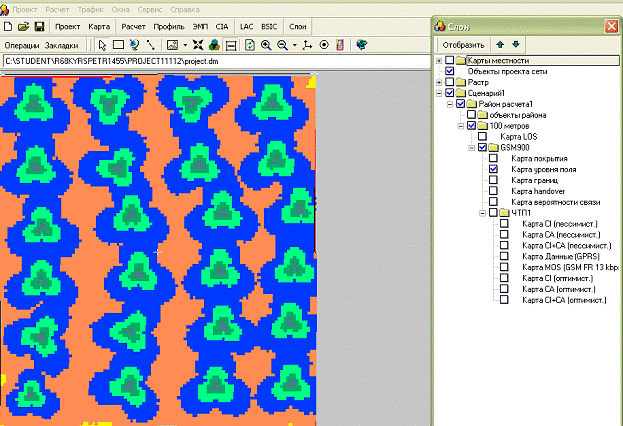Image resolution: width=623 pixels, height=426 pixels.
Task: Expand the Карты местности tree node
Action: point(439,62)
